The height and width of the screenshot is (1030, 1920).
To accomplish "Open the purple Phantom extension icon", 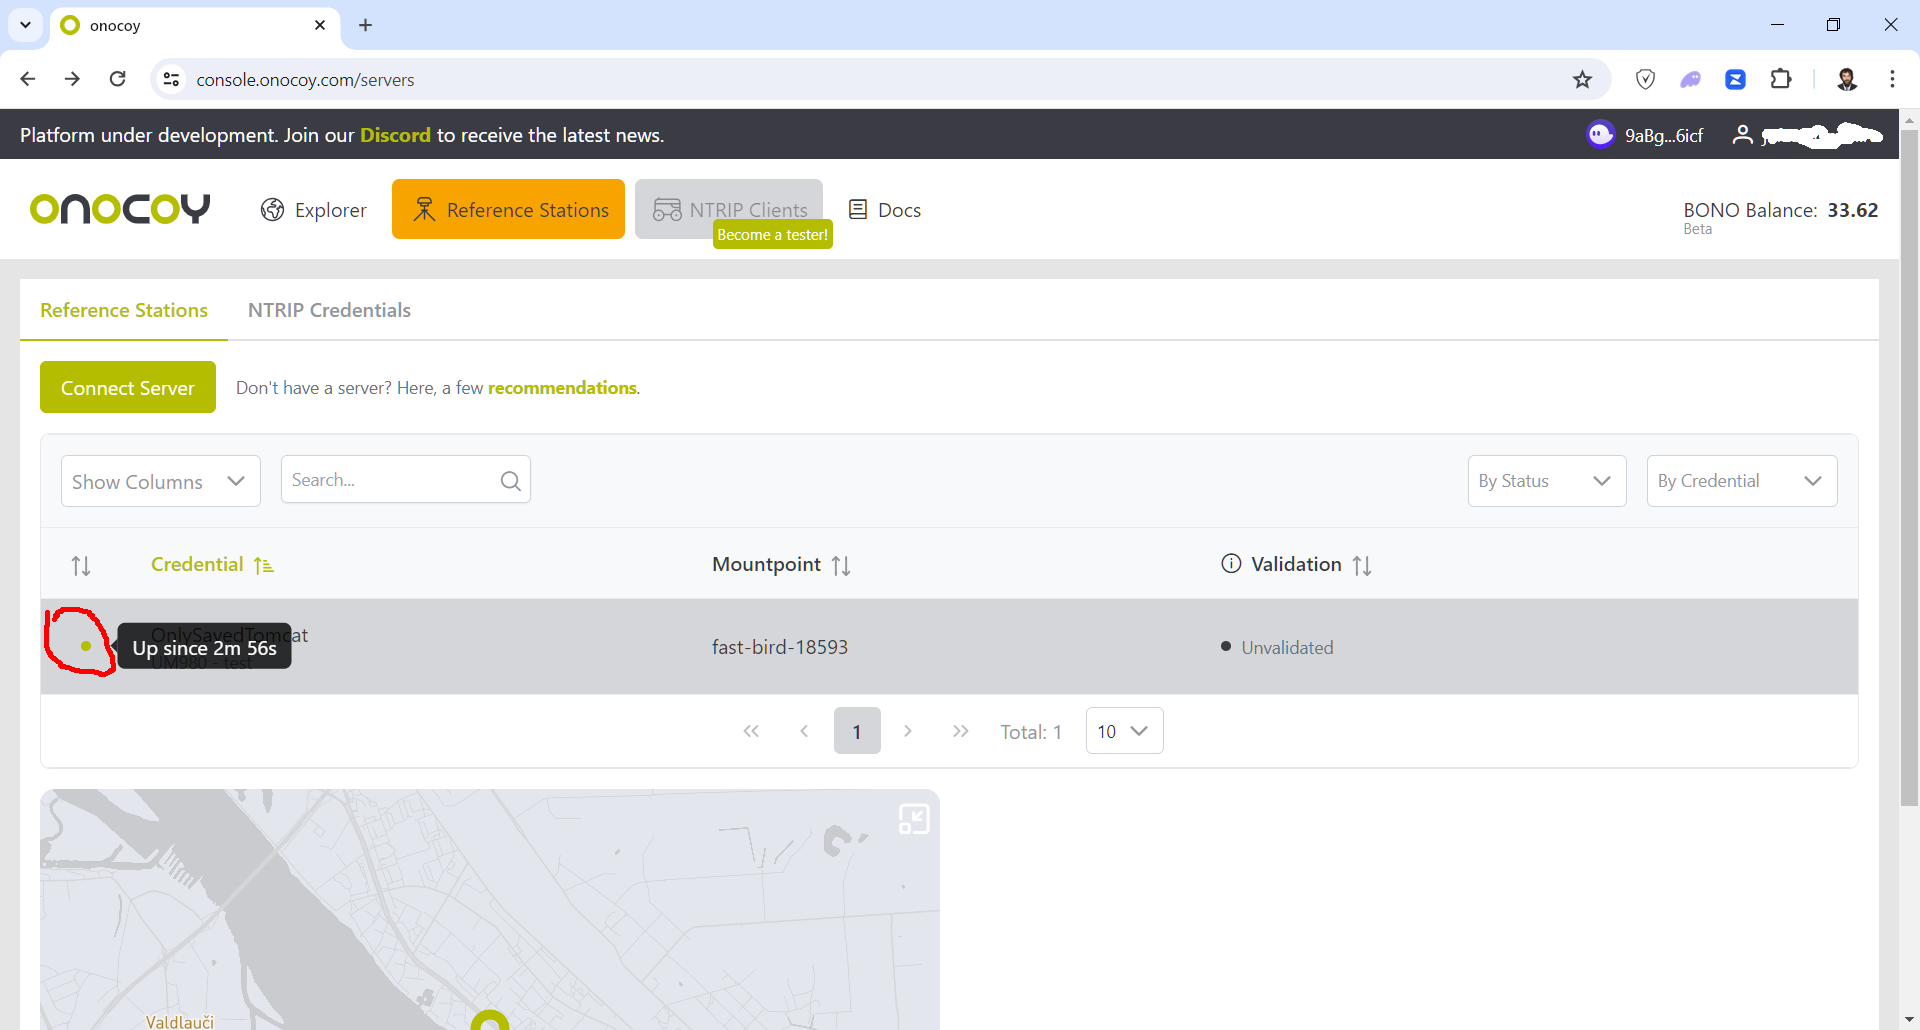I will click(1690, 79).
